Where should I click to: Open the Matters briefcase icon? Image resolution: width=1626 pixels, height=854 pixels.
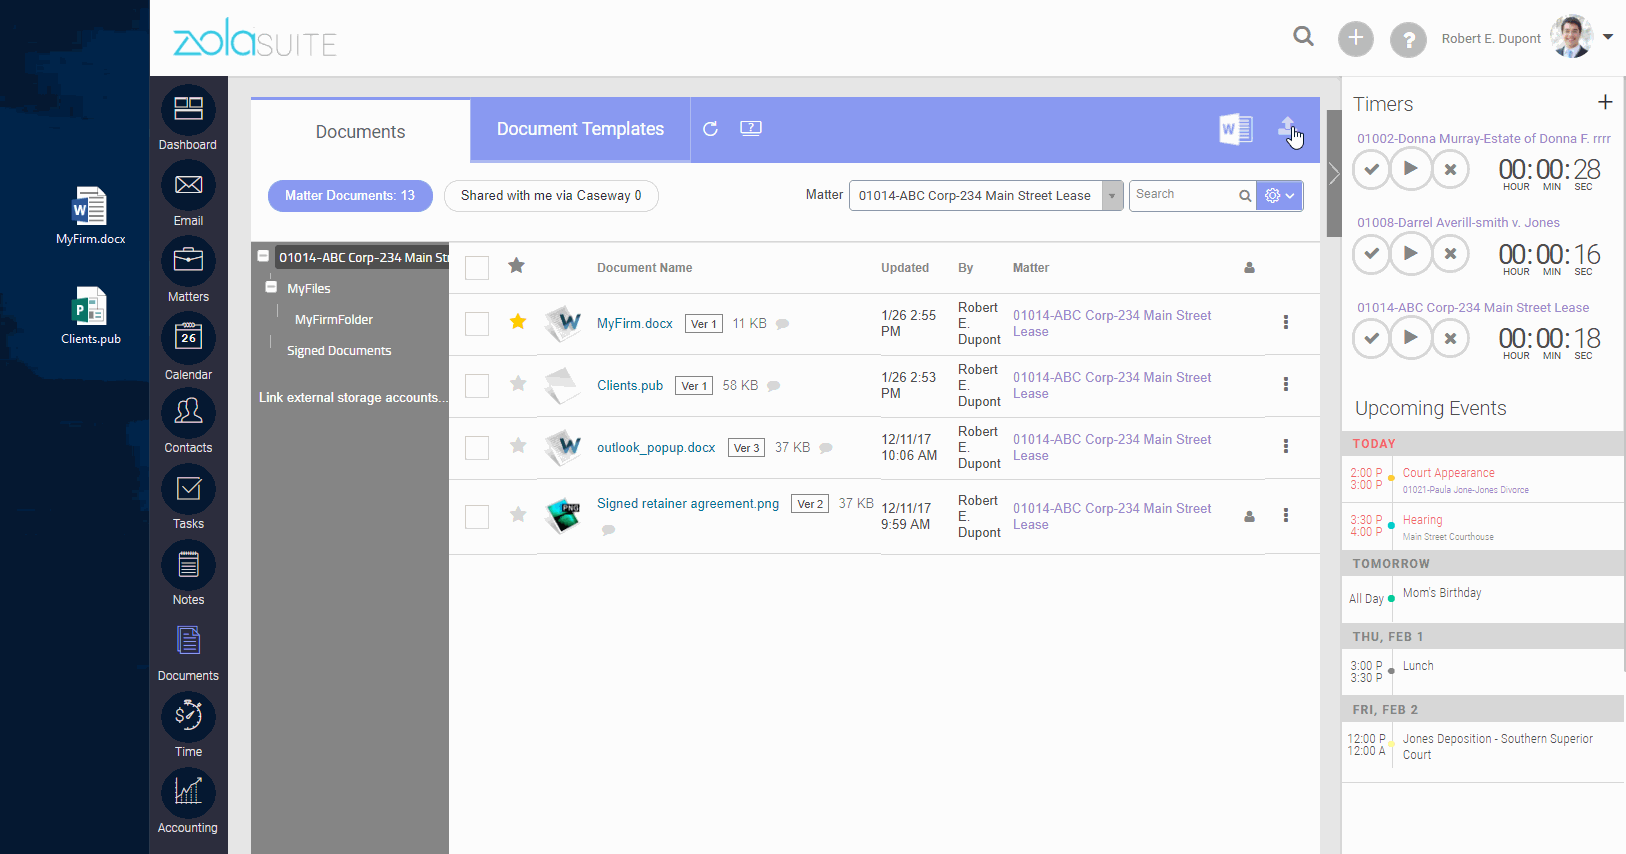(x=188, y=261)
